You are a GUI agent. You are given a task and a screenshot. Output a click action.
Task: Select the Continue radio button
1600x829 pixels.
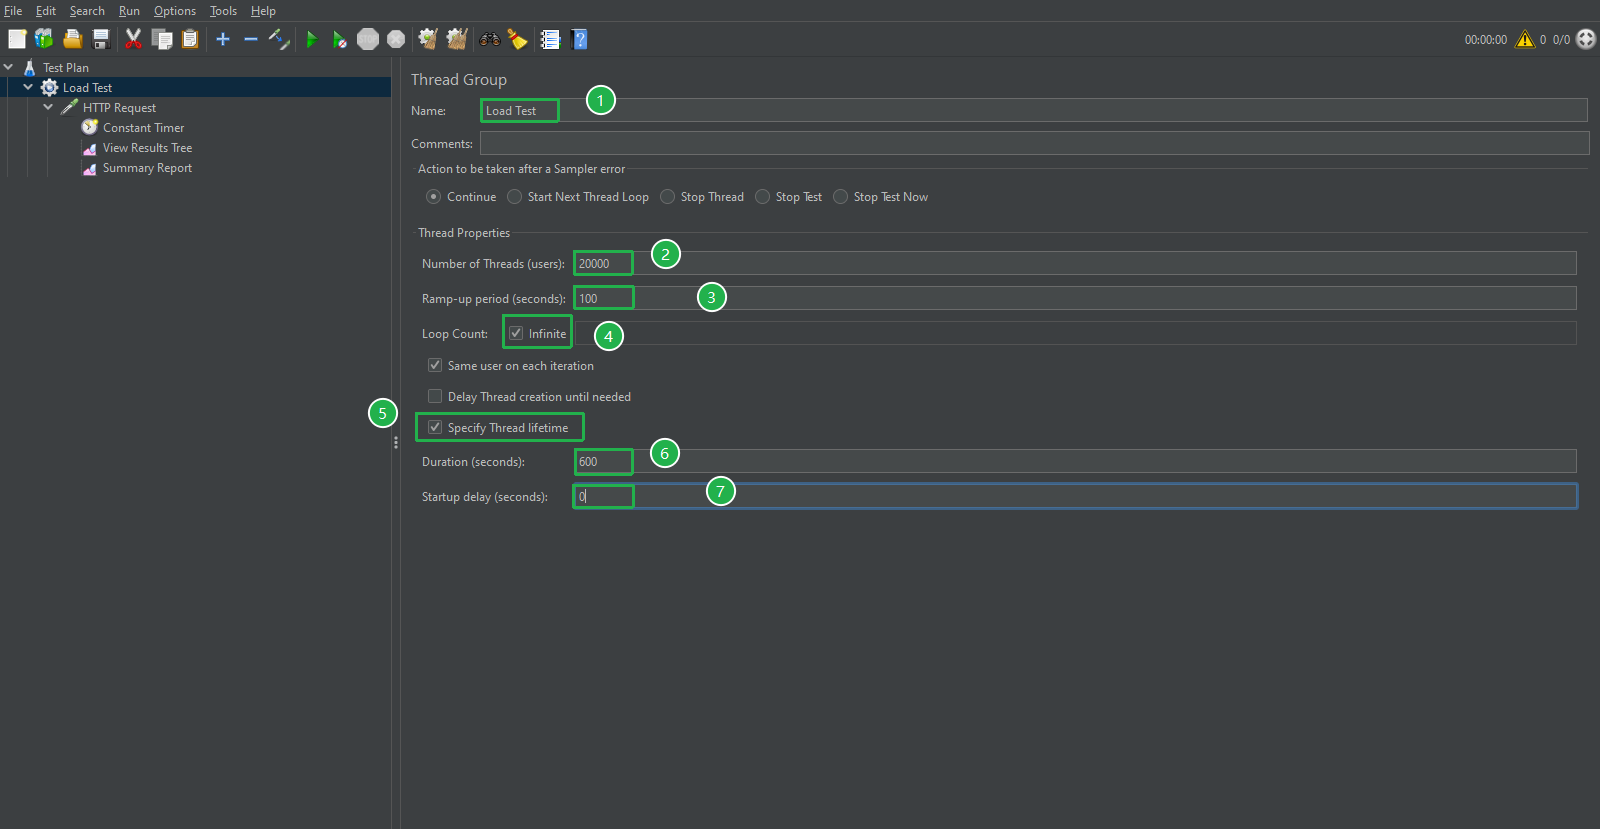[x=433, y=197]
